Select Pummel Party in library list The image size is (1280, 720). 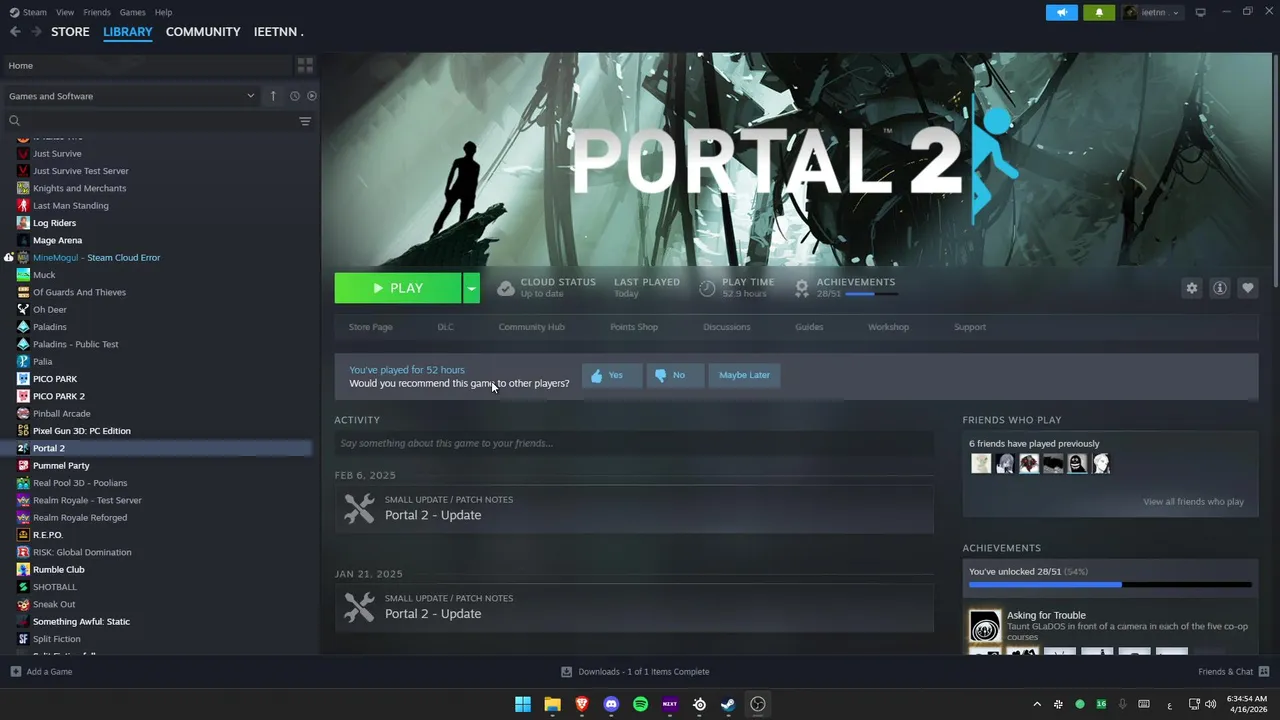coord(61,466)
